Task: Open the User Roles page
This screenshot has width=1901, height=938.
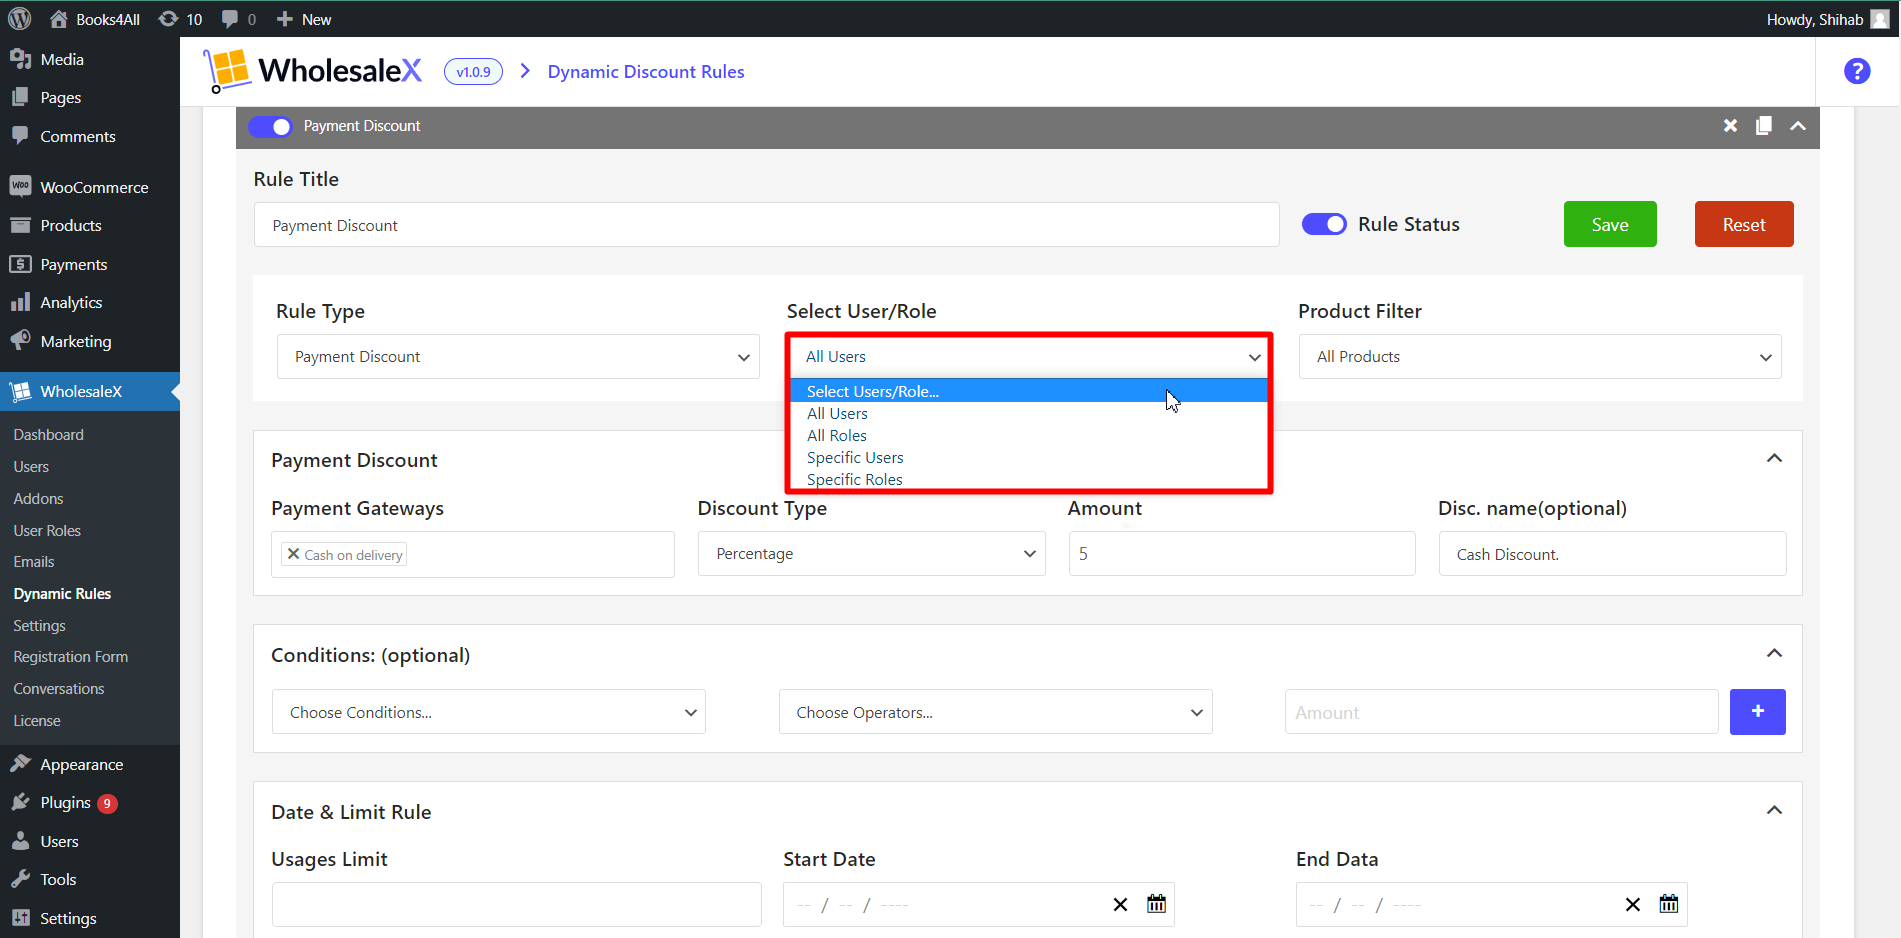Action: click(x=47, y=530)
